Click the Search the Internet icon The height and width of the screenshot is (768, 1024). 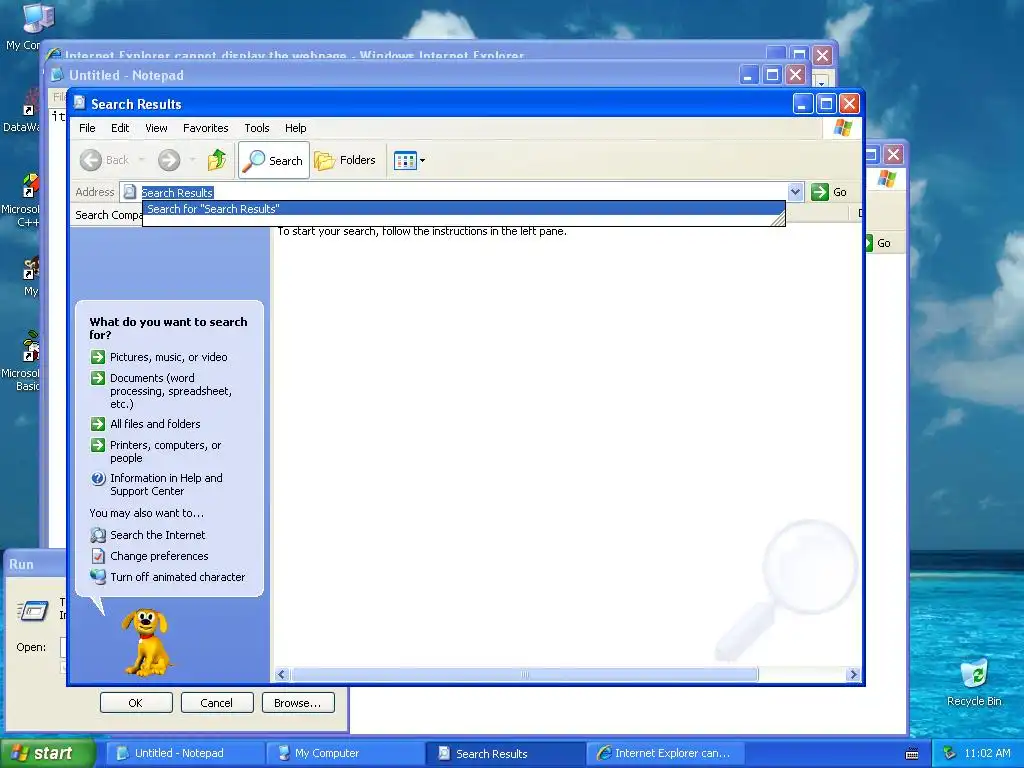pyautogui.click(x=98, y=535)
